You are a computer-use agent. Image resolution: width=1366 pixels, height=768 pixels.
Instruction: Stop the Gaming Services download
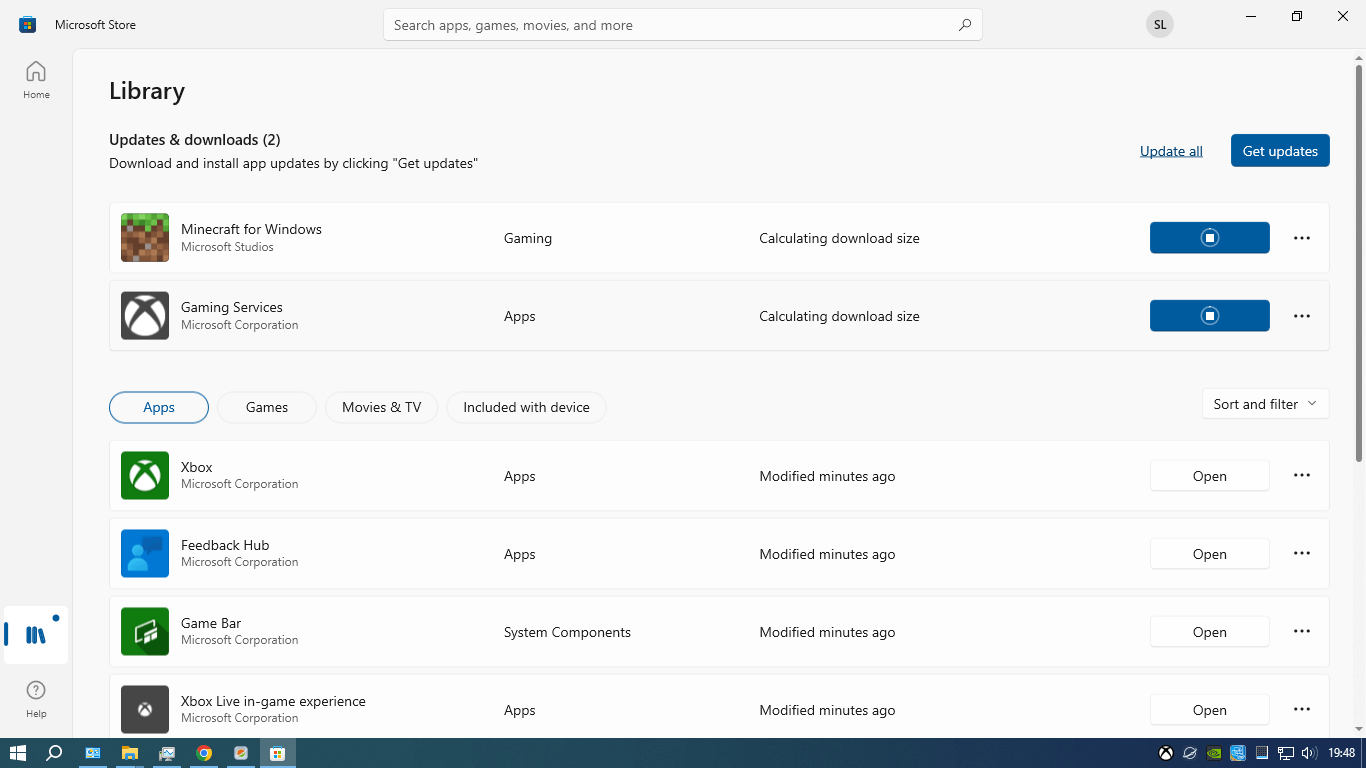coord(1210,316)
